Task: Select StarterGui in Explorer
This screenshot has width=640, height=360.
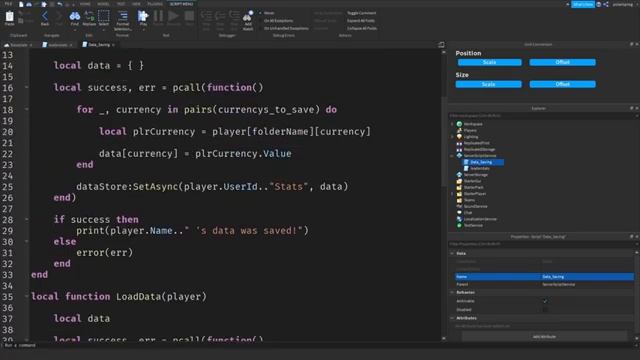Action: click(x=472, y=181)
